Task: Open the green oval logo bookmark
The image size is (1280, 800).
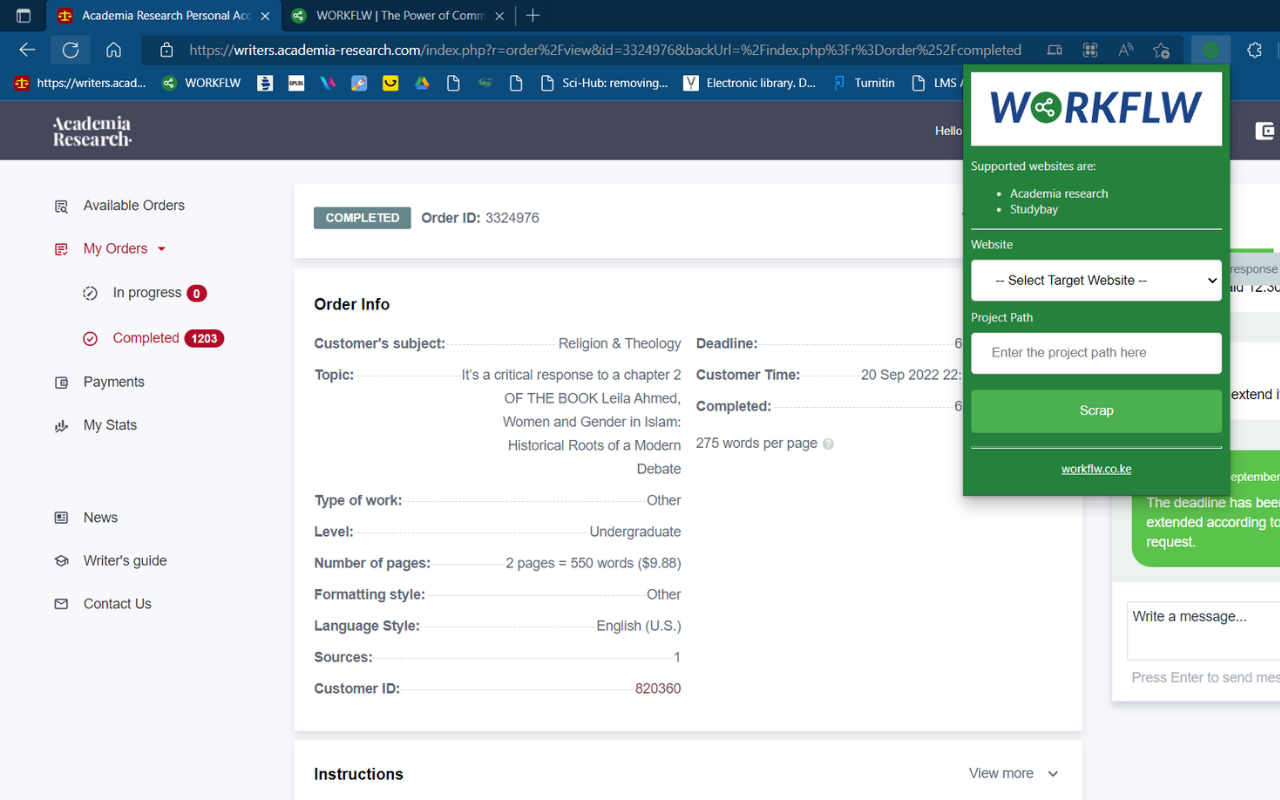Action: coord(485,83)
